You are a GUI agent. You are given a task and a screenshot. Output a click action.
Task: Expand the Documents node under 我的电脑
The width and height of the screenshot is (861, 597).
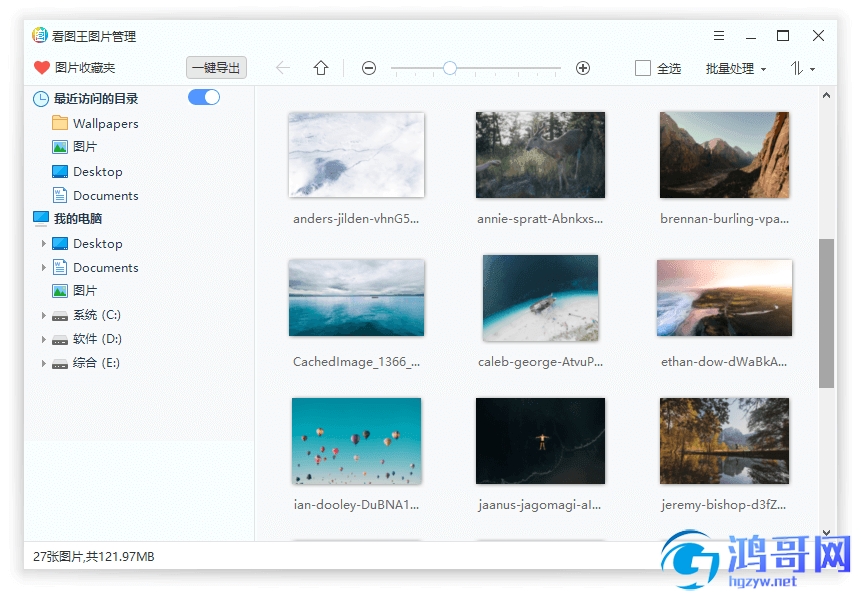43,267
